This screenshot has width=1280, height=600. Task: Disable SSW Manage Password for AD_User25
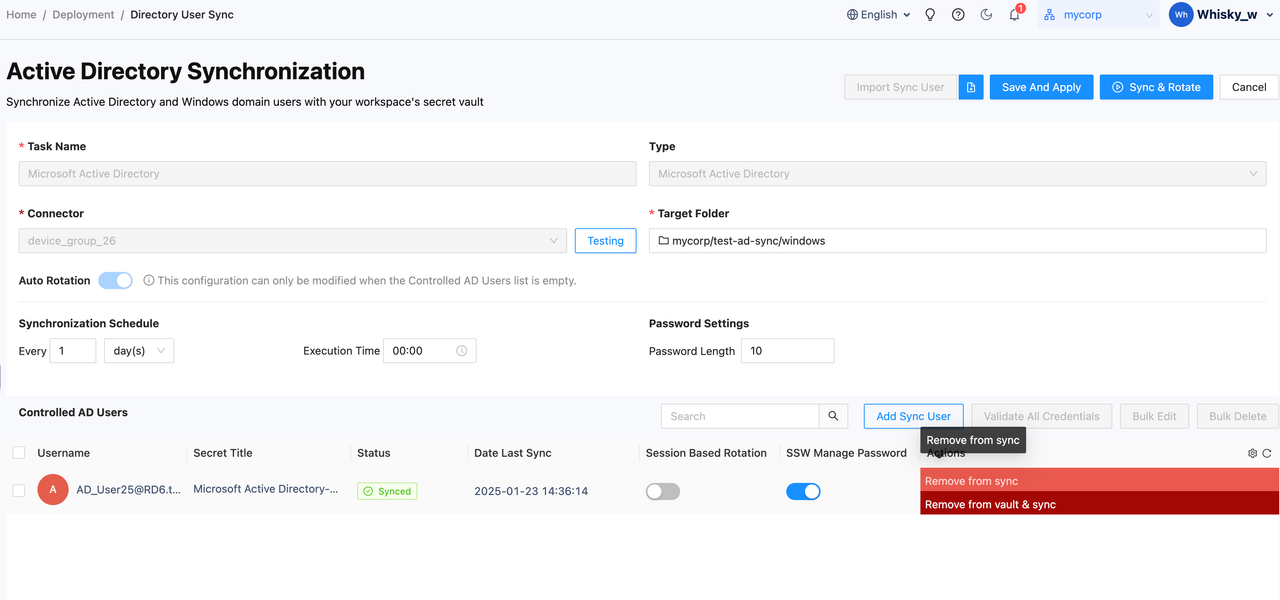tap(803, 491)
